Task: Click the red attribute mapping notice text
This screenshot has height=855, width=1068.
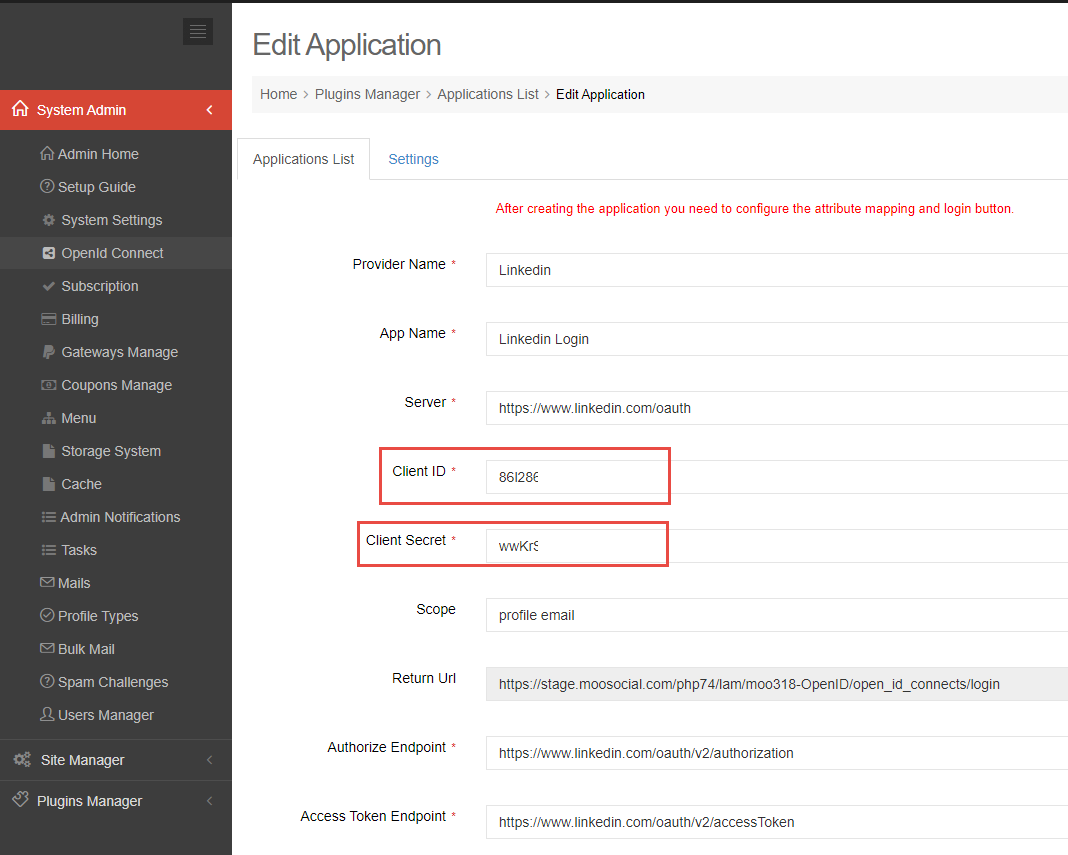Action: click(754, 208)
